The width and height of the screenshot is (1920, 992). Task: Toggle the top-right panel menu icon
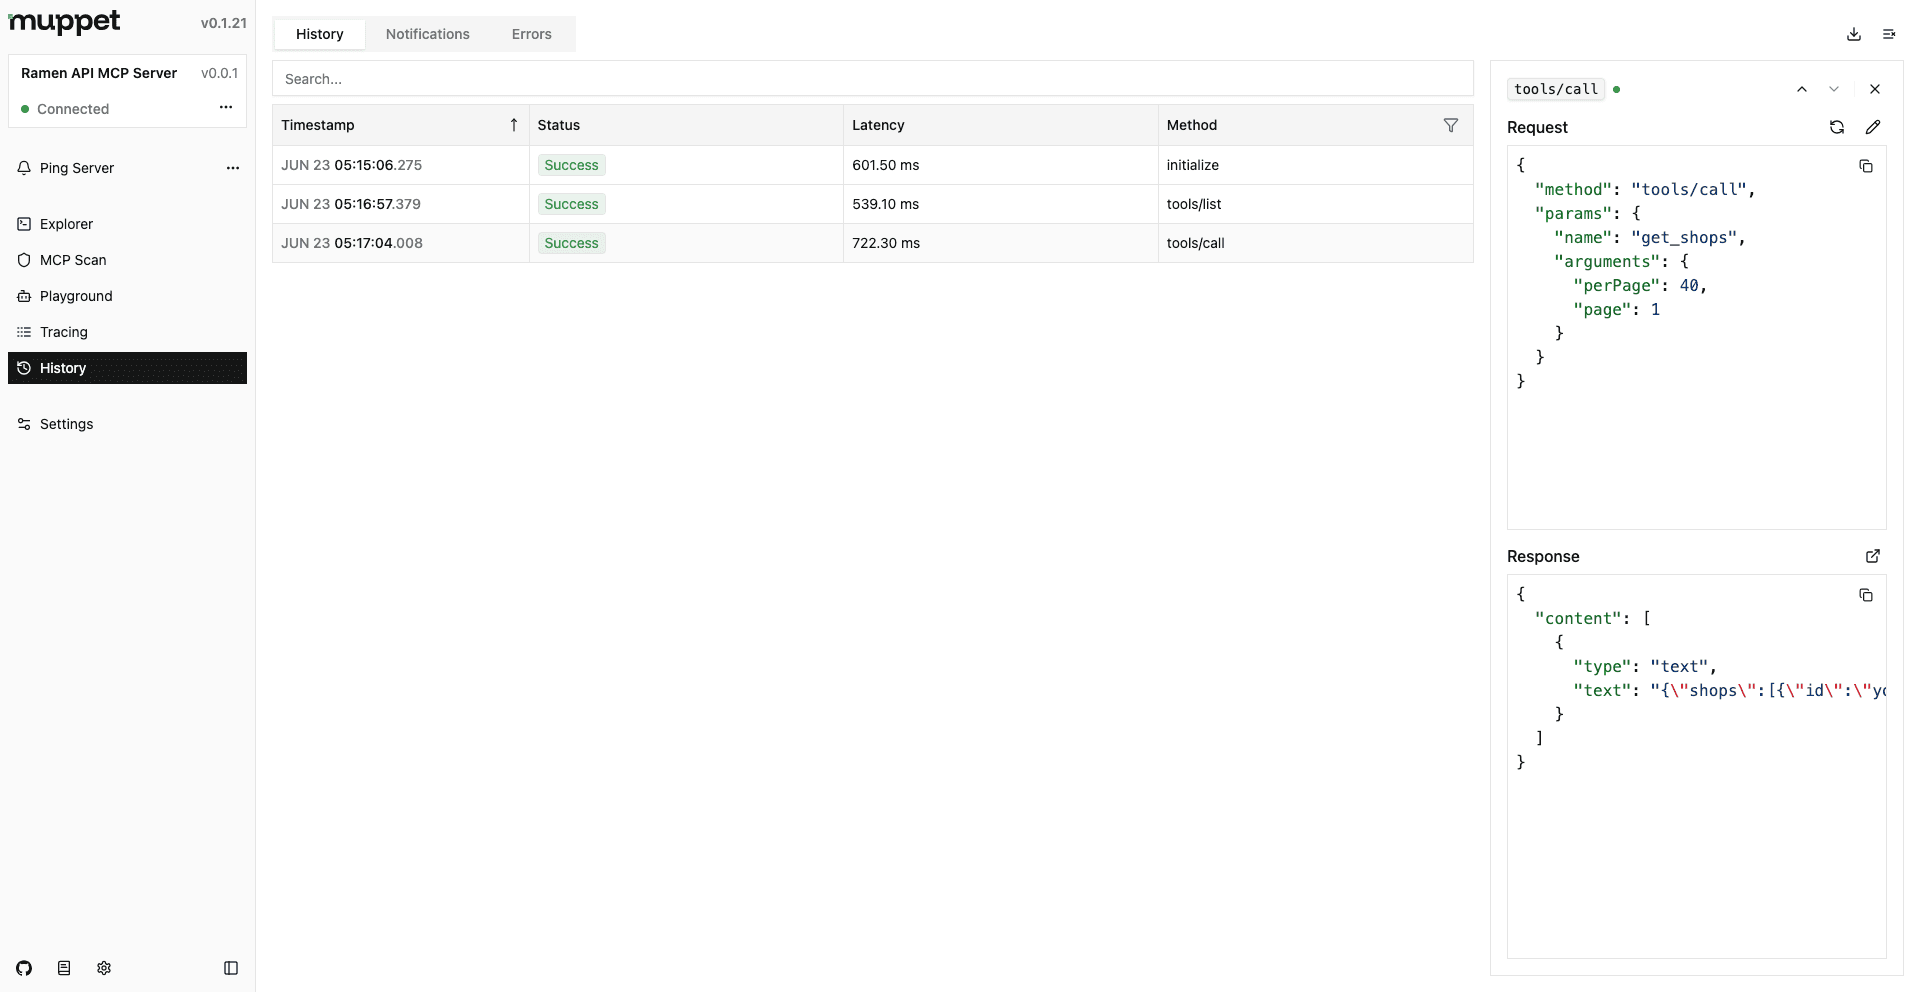tap(1888, 34)
